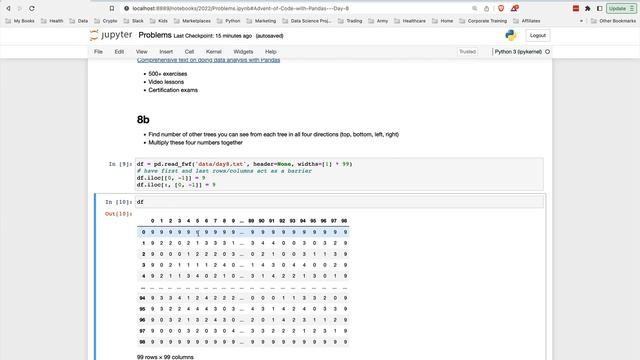
Task: Click the kernel idle indicator circle
Action: point(547,52)
